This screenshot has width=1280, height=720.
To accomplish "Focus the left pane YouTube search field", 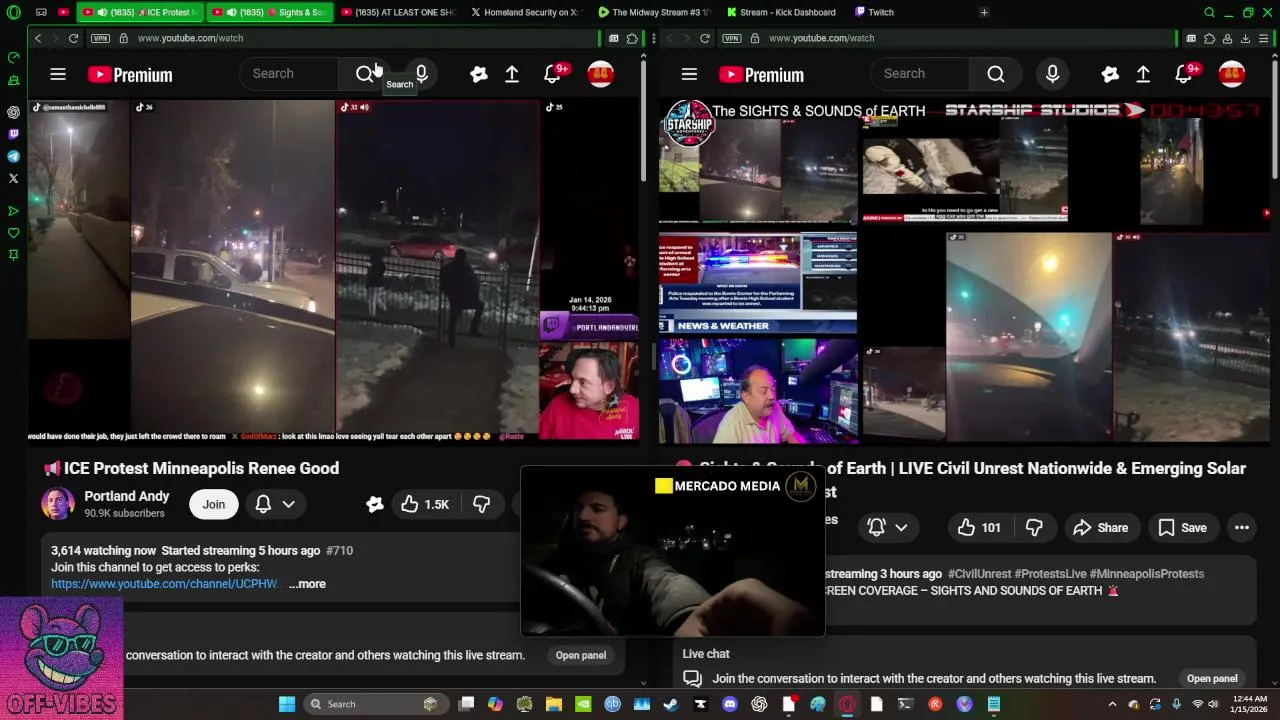I will (x=288, y=74).
